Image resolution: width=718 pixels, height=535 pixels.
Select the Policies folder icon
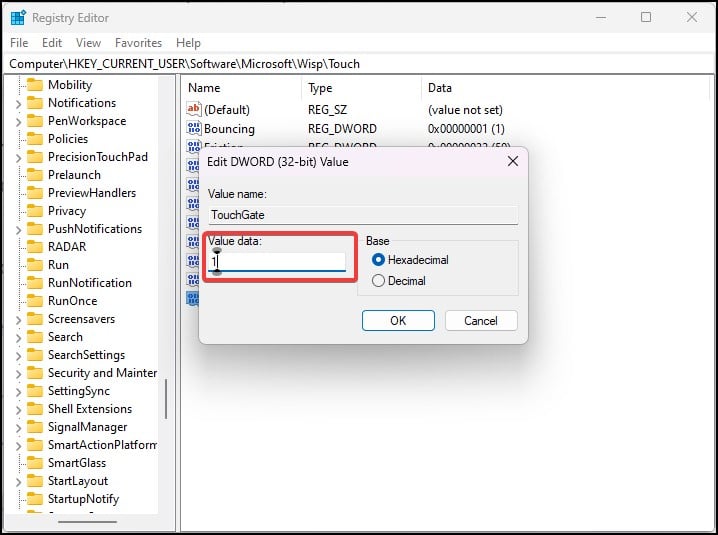pos(35,139)
